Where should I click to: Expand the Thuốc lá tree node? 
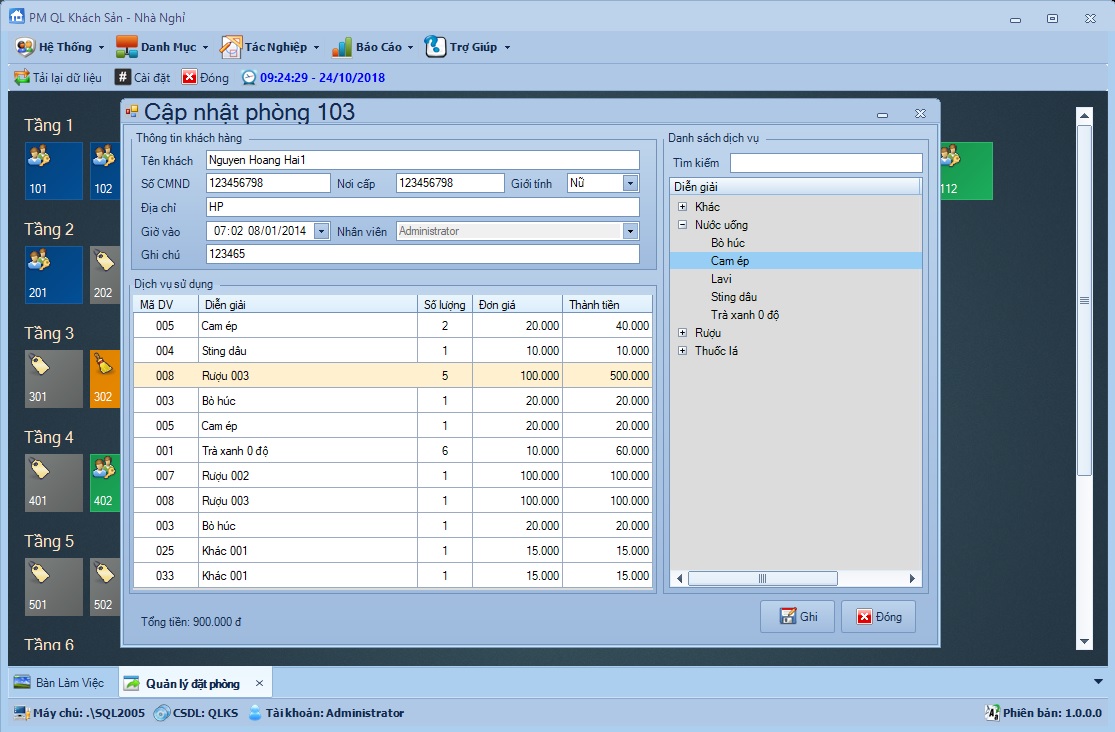683,351
